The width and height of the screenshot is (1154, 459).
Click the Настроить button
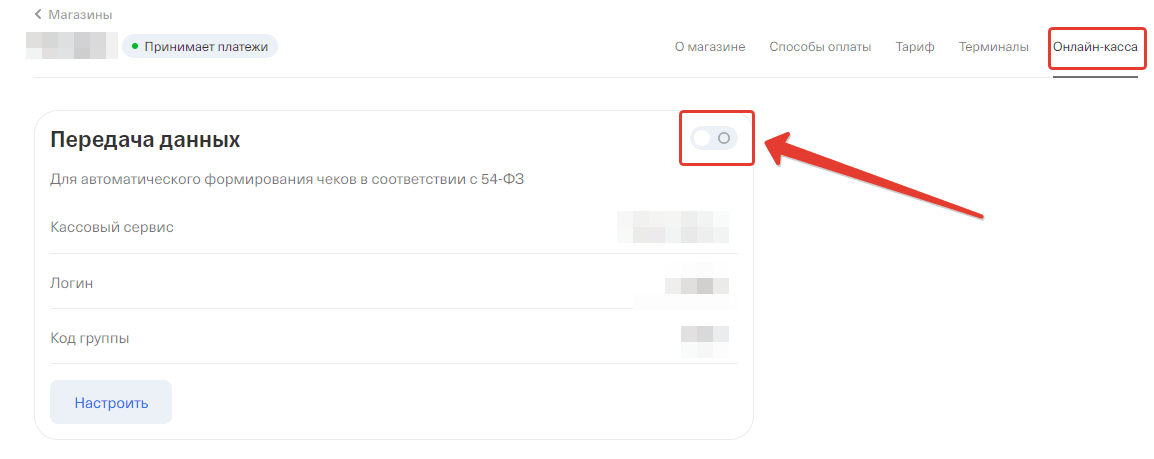[x=111, y=402]
